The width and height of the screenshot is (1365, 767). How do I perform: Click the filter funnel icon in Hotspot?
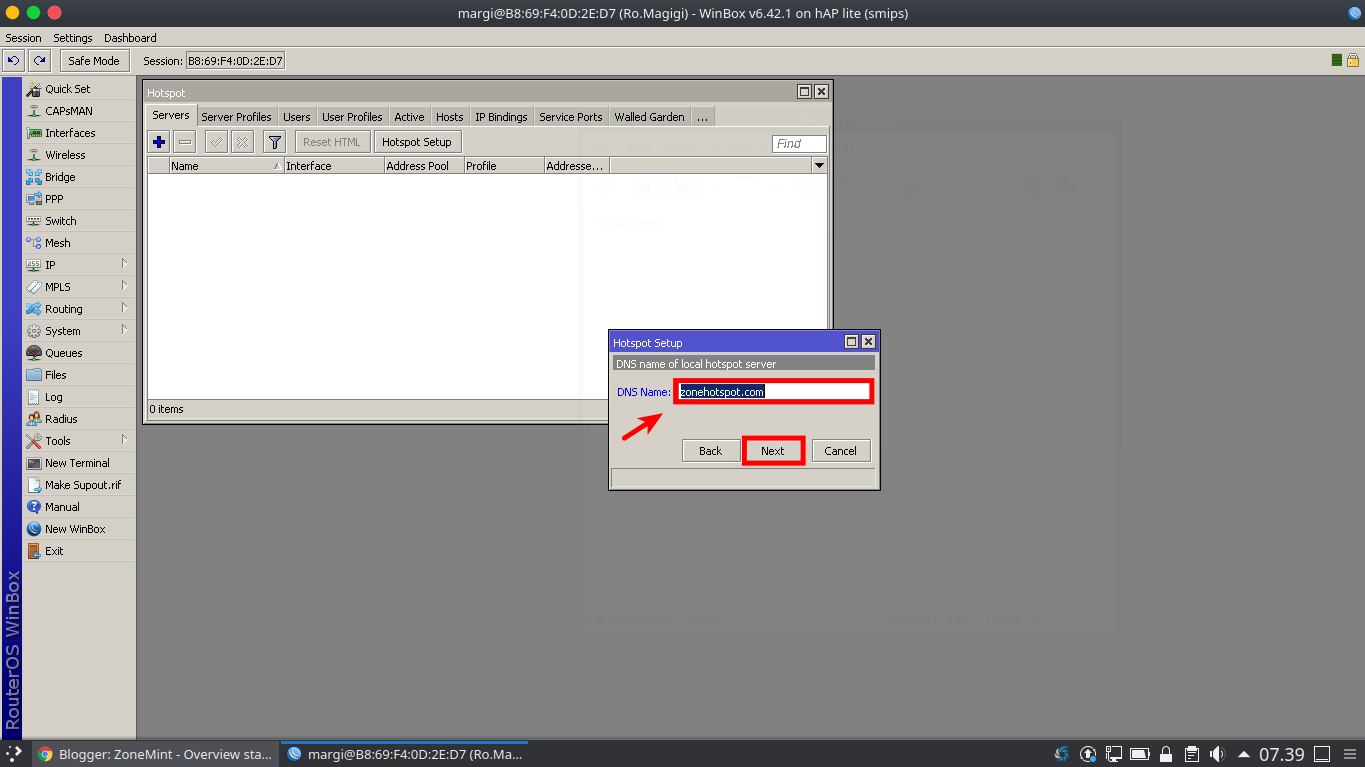274,142
